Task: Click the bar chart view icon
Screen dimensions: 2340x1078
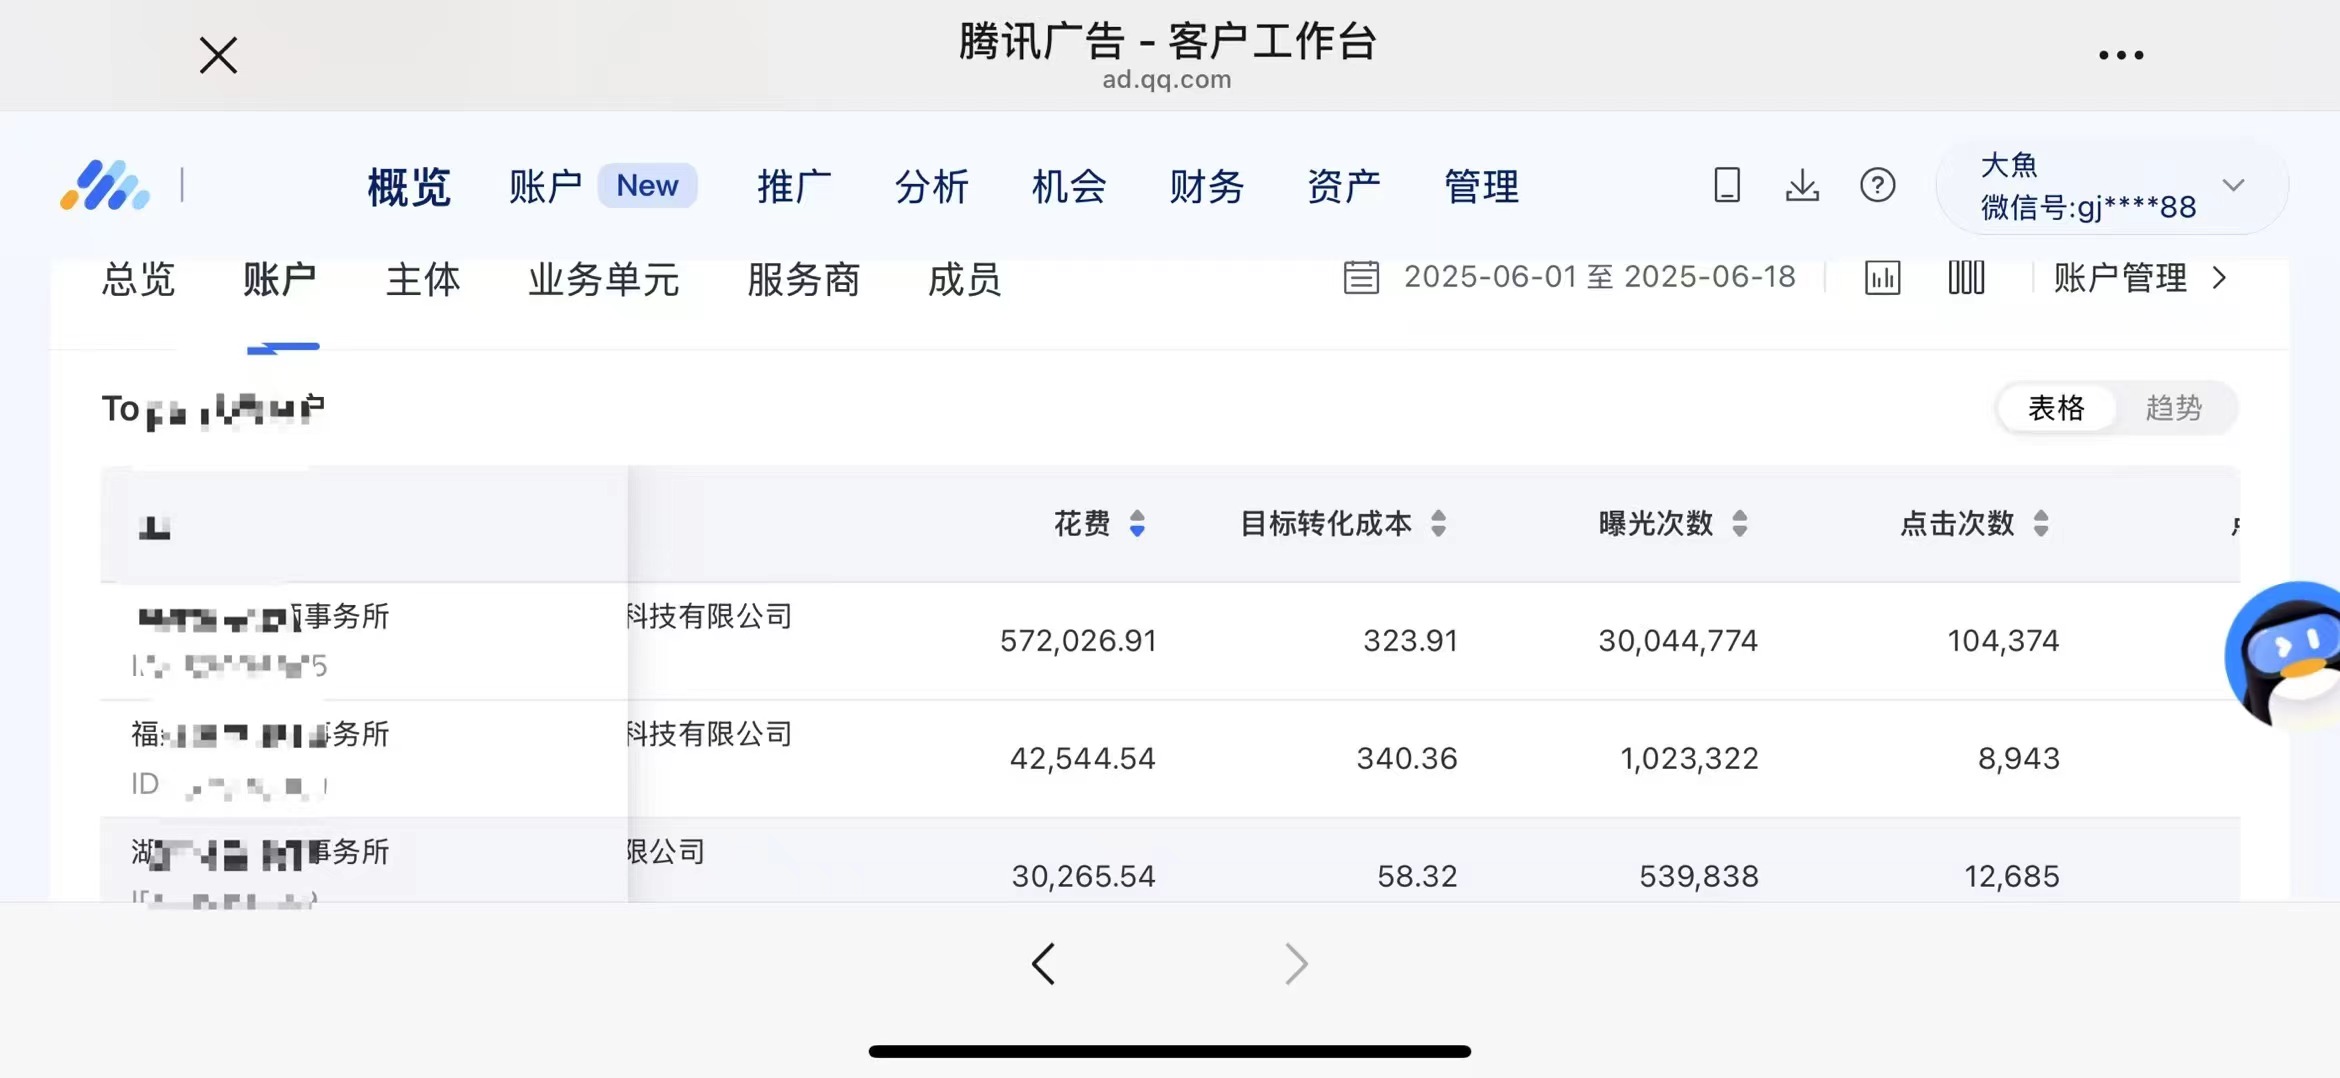Action: click(x=1882, y=278)
